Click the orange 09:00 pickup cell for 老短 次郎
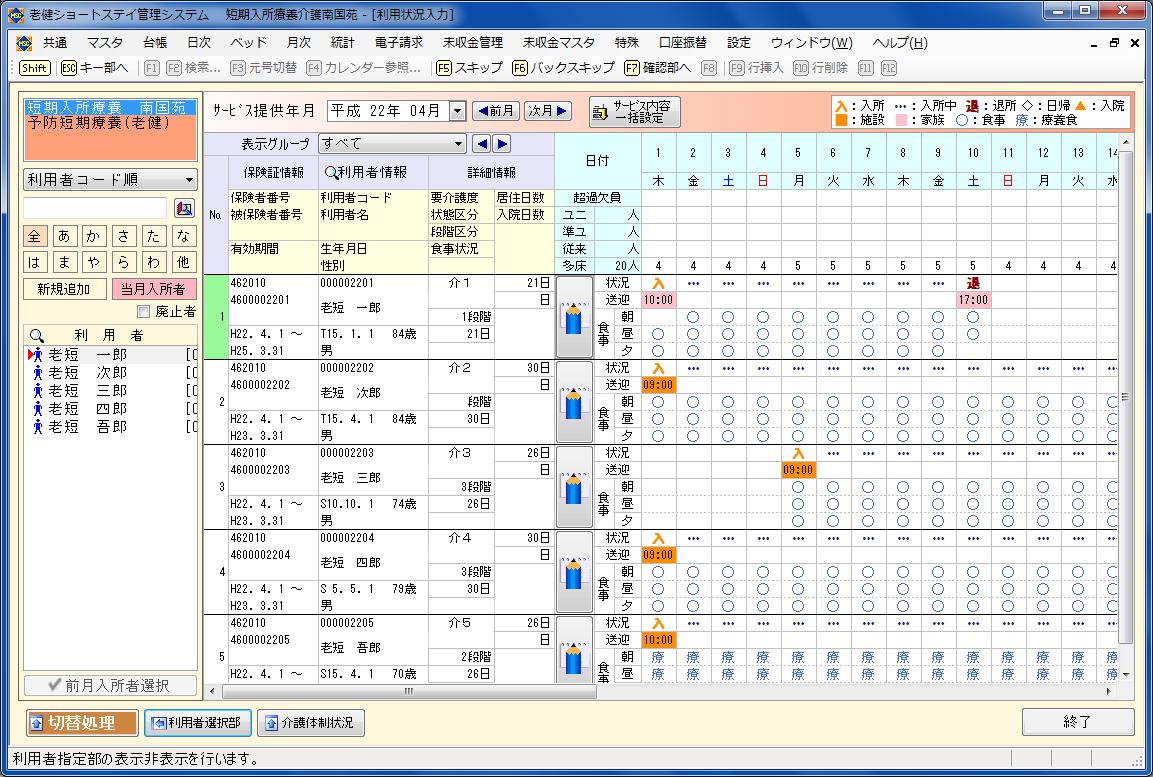This screenshot has height=777, width=1153. tap(658, 385)
